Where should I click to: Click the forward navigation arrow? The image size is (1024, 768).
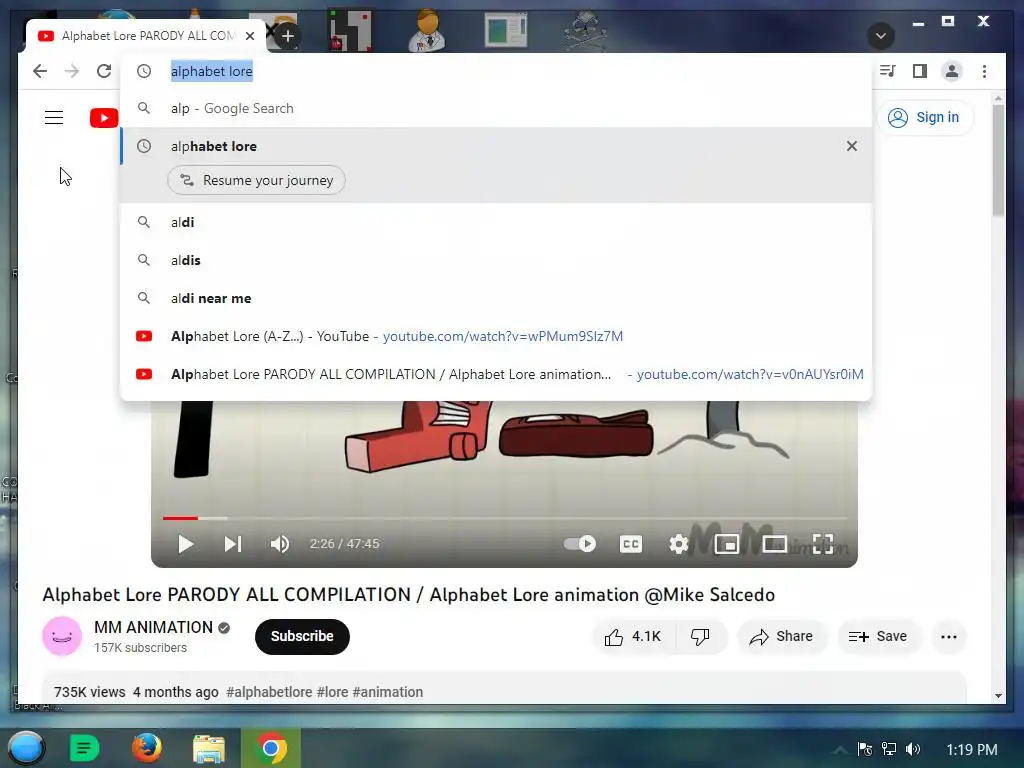coord(72,71)
